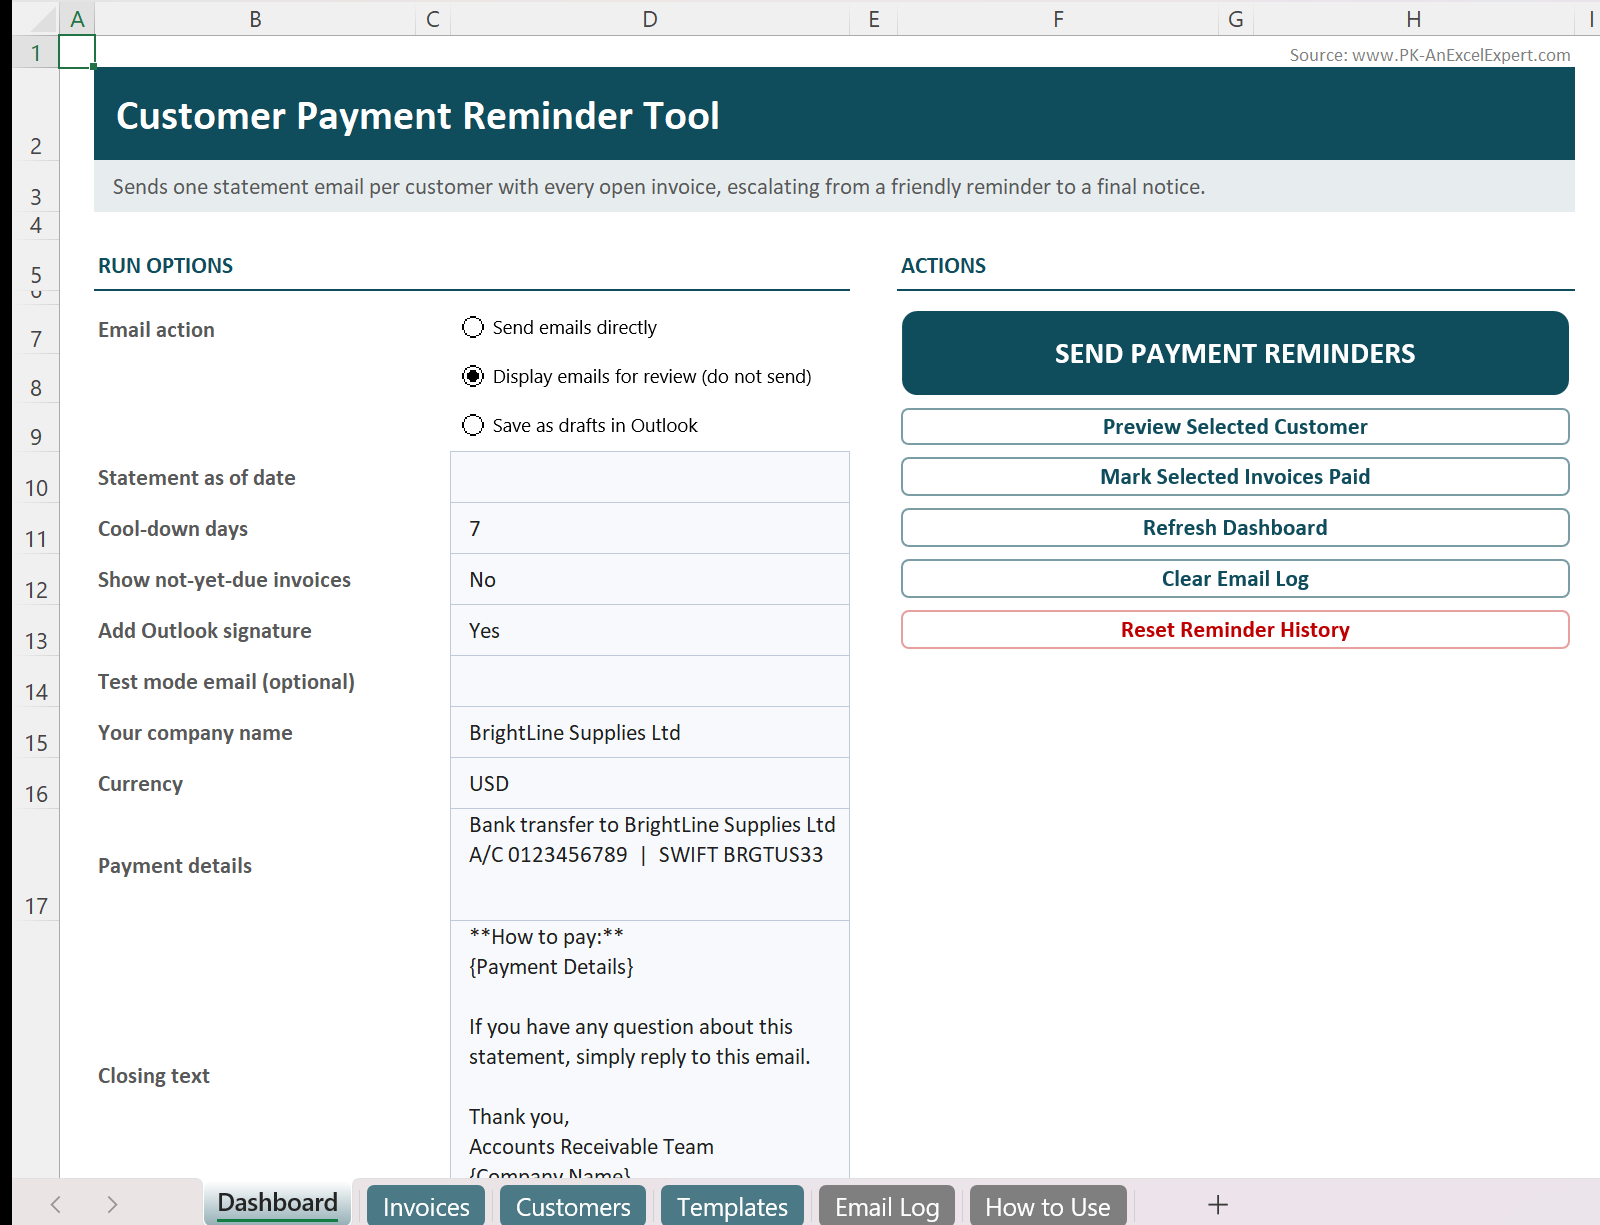
Task: Select column B header
Action: pos(255,19)
